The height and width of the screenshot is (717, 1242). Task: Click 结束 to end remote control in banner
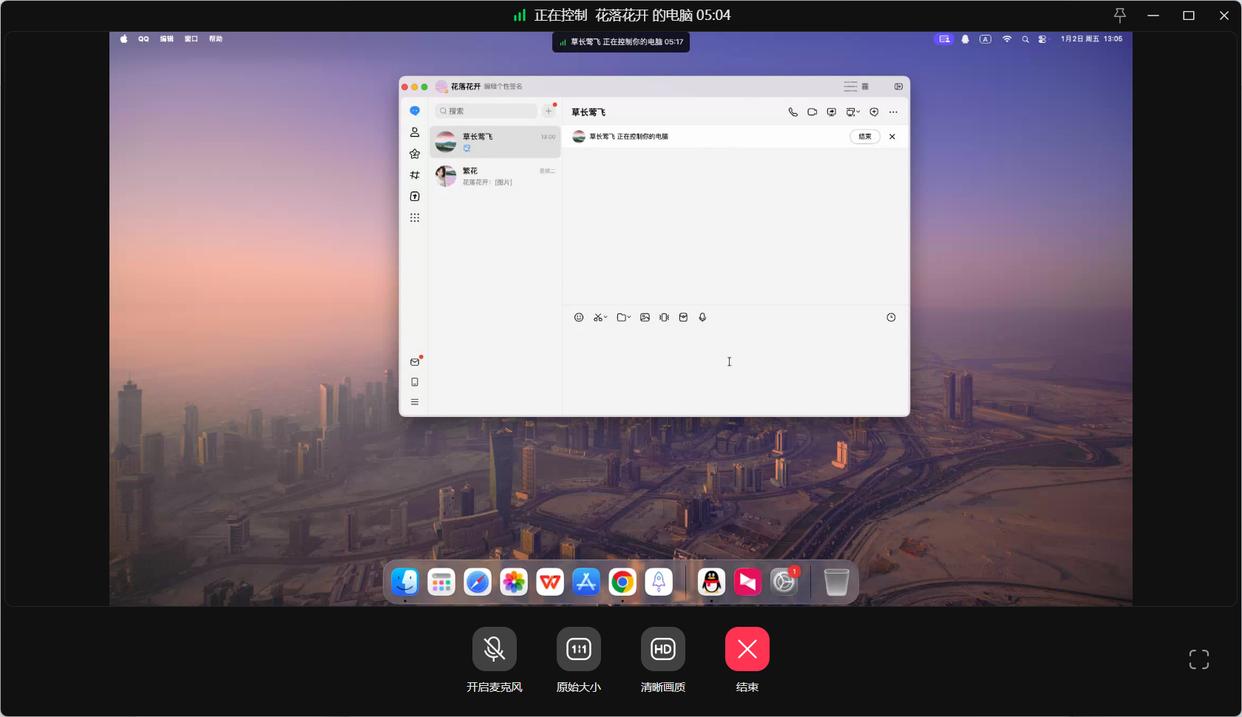(x=865, y=136)
